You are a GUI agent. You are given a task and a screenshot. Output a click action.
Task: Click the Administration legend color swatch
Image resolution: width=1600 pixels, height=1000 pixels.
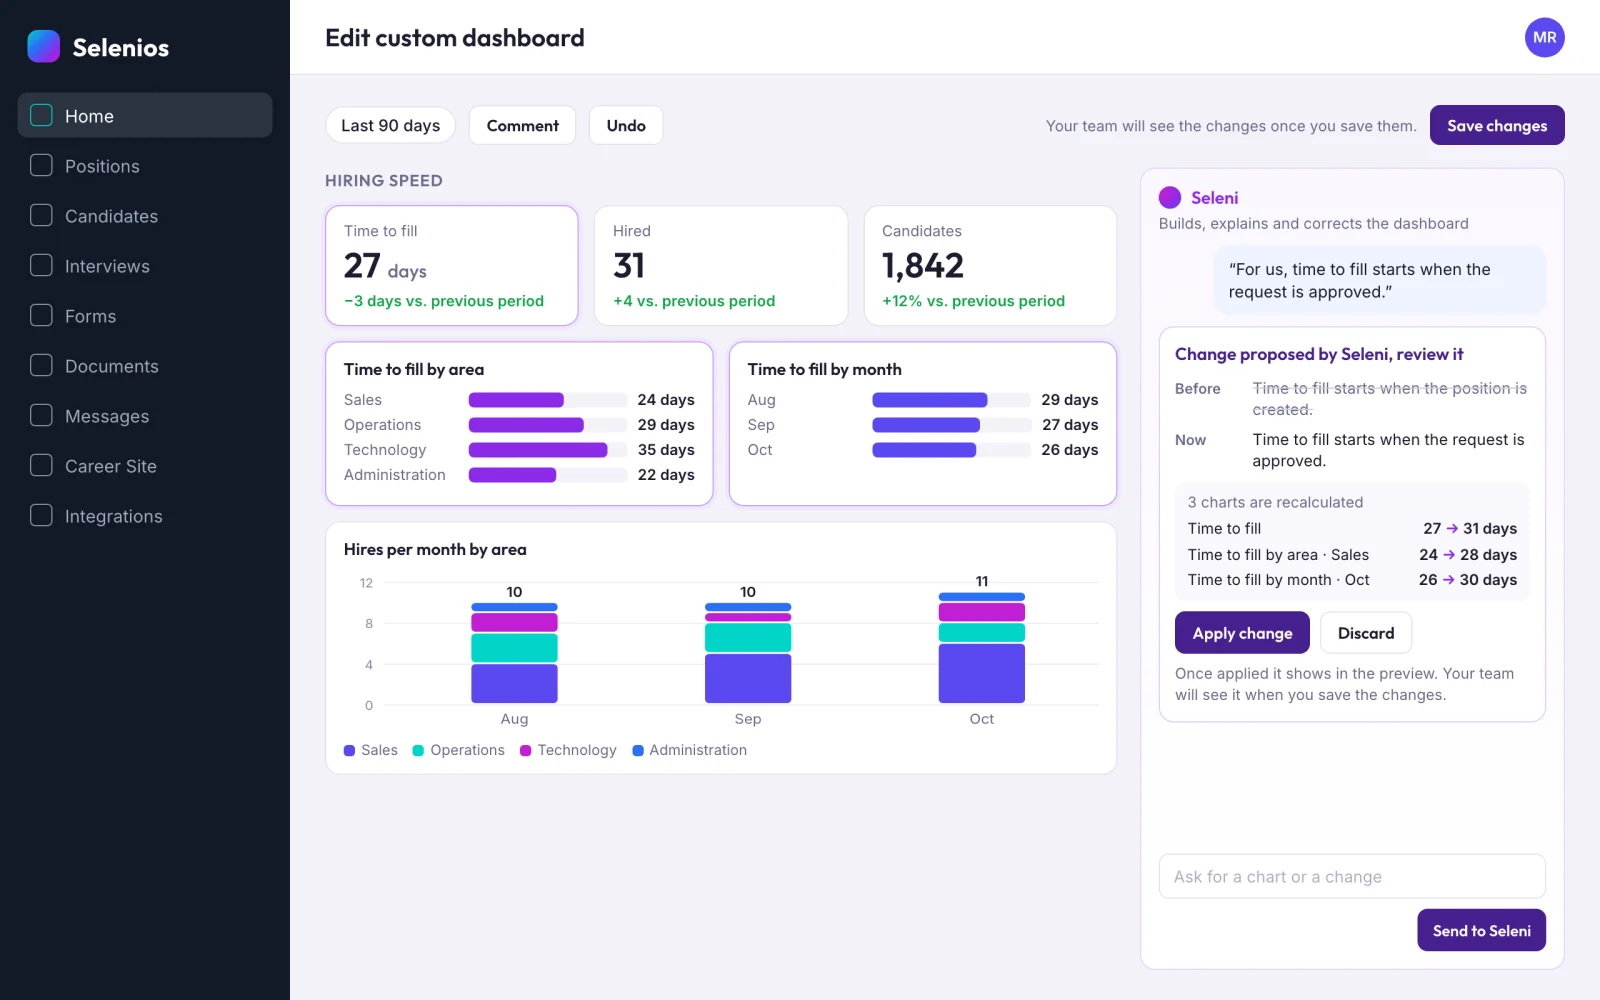coord(638,750)
